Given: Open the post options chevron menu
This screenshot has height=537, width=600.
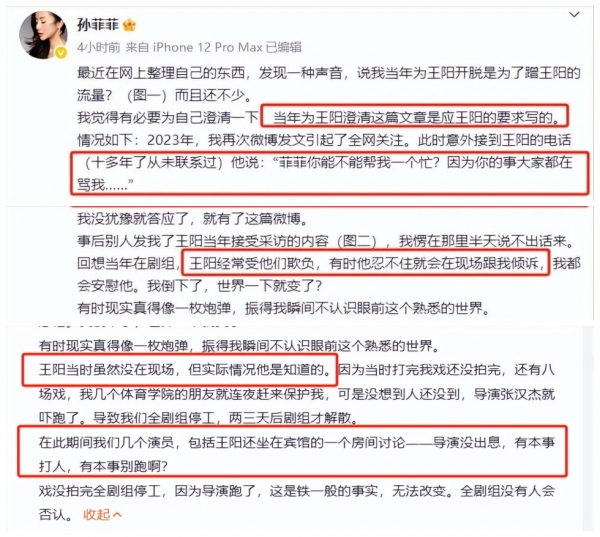Looking at the screenshot, I should tap(574, 15).
